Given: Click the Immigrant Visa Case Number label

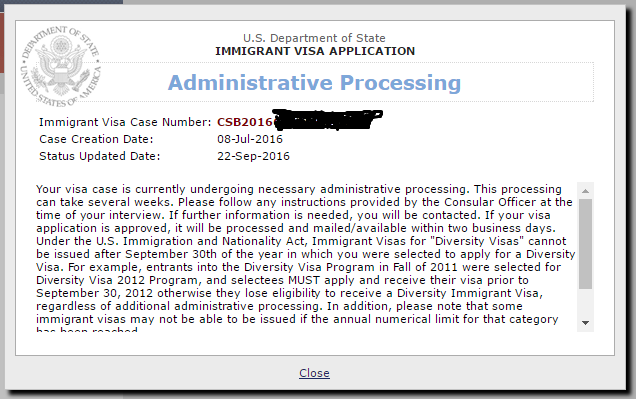Looking at the screenshot, I should click(x=125, y=122).
